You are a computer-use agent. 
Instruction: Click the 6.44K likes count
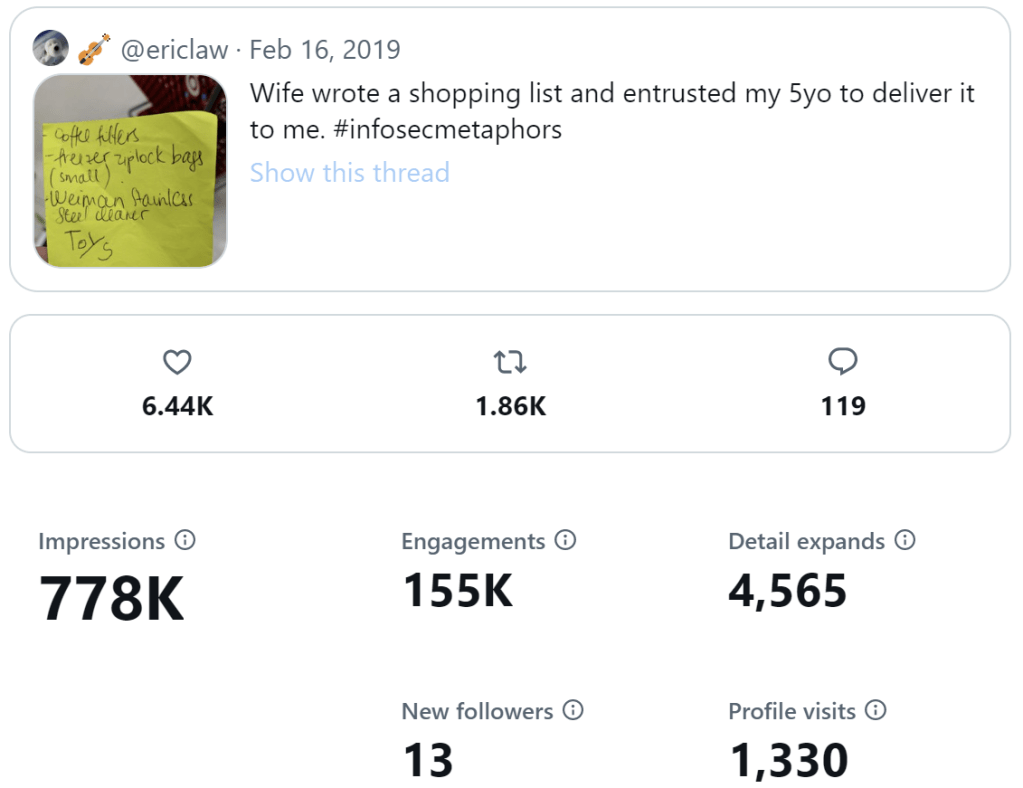[177, 406]
